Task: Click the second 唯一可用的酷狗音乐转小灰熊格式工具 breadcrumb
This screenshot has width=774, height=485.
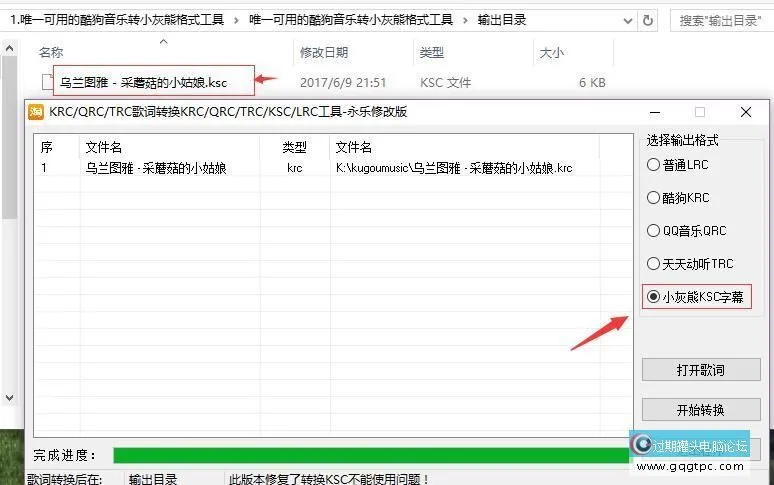Action: click(x=351, y=20)
